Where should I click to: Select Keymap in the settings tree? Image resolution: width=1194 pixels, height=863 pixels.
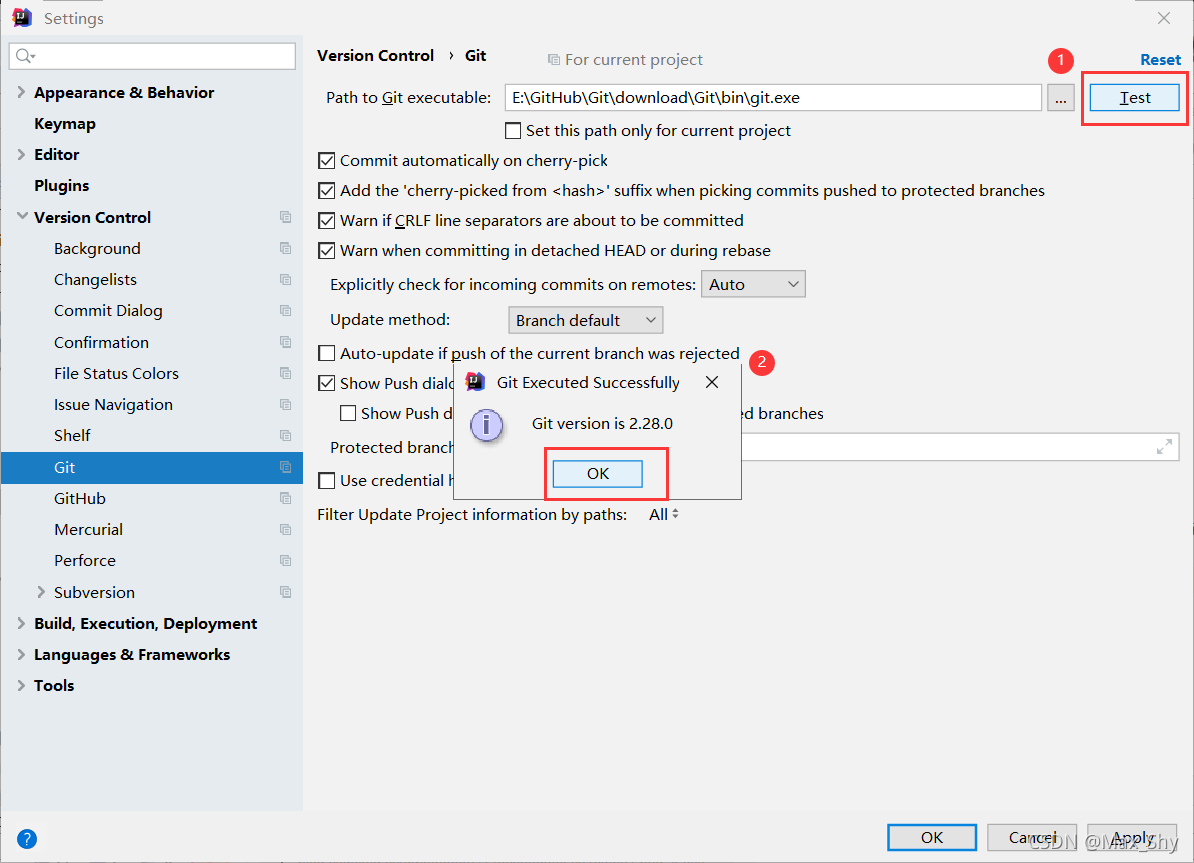tap(65, 123)
